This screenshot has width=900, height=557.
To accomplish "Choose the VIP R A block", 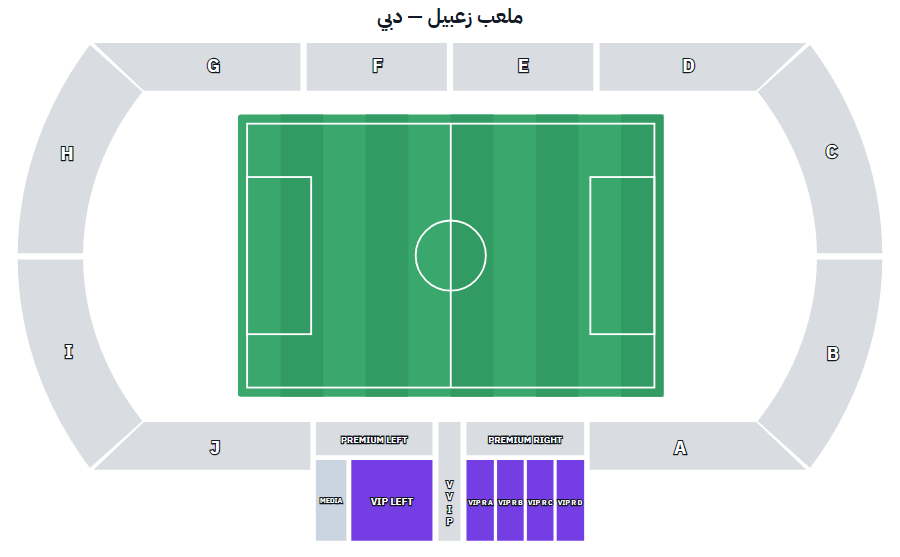I will tap(480, 500).
